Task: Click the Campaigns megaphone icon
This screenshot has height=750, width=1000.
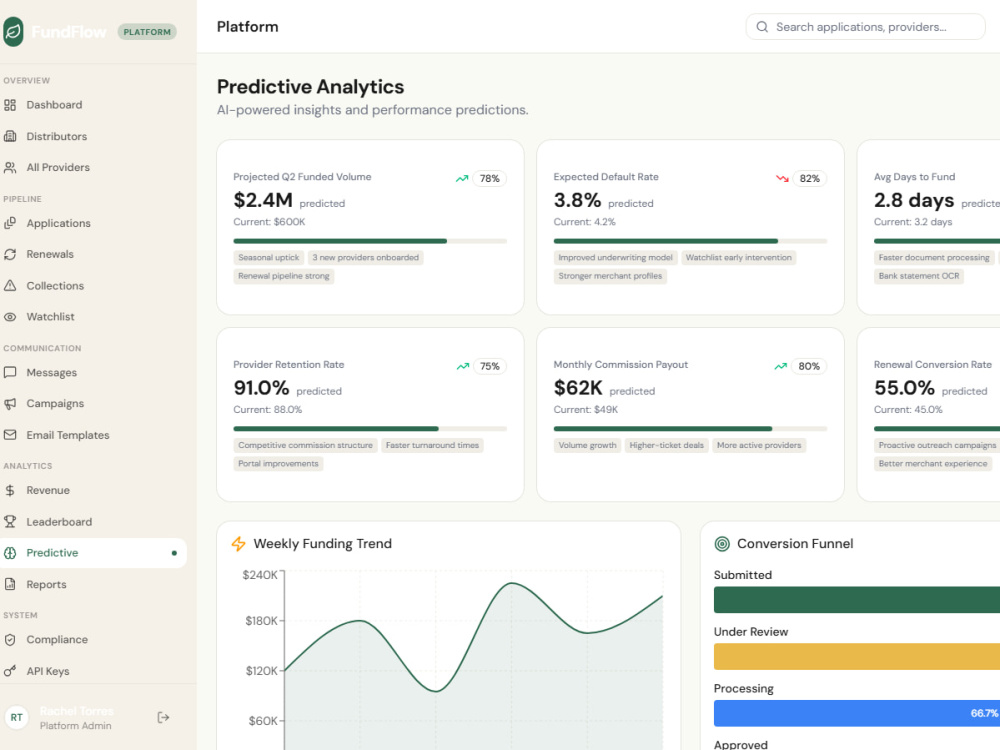Action: click(10, 404)
